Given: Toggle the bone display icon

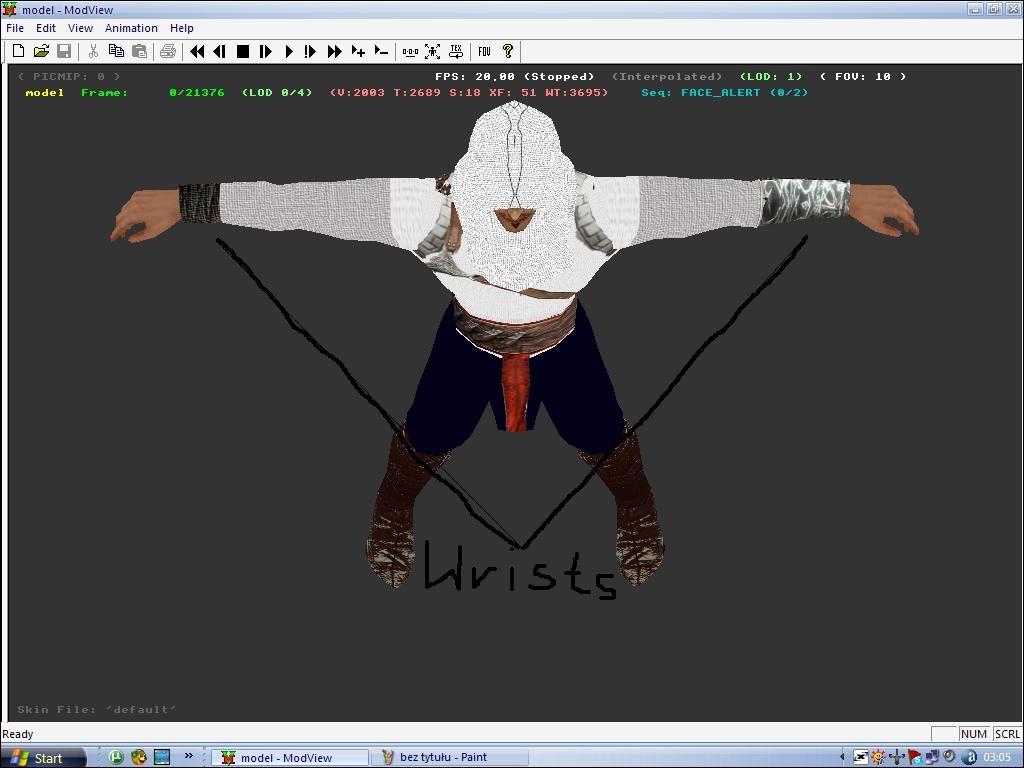Looking at the screenshot, I should [410, 51].
